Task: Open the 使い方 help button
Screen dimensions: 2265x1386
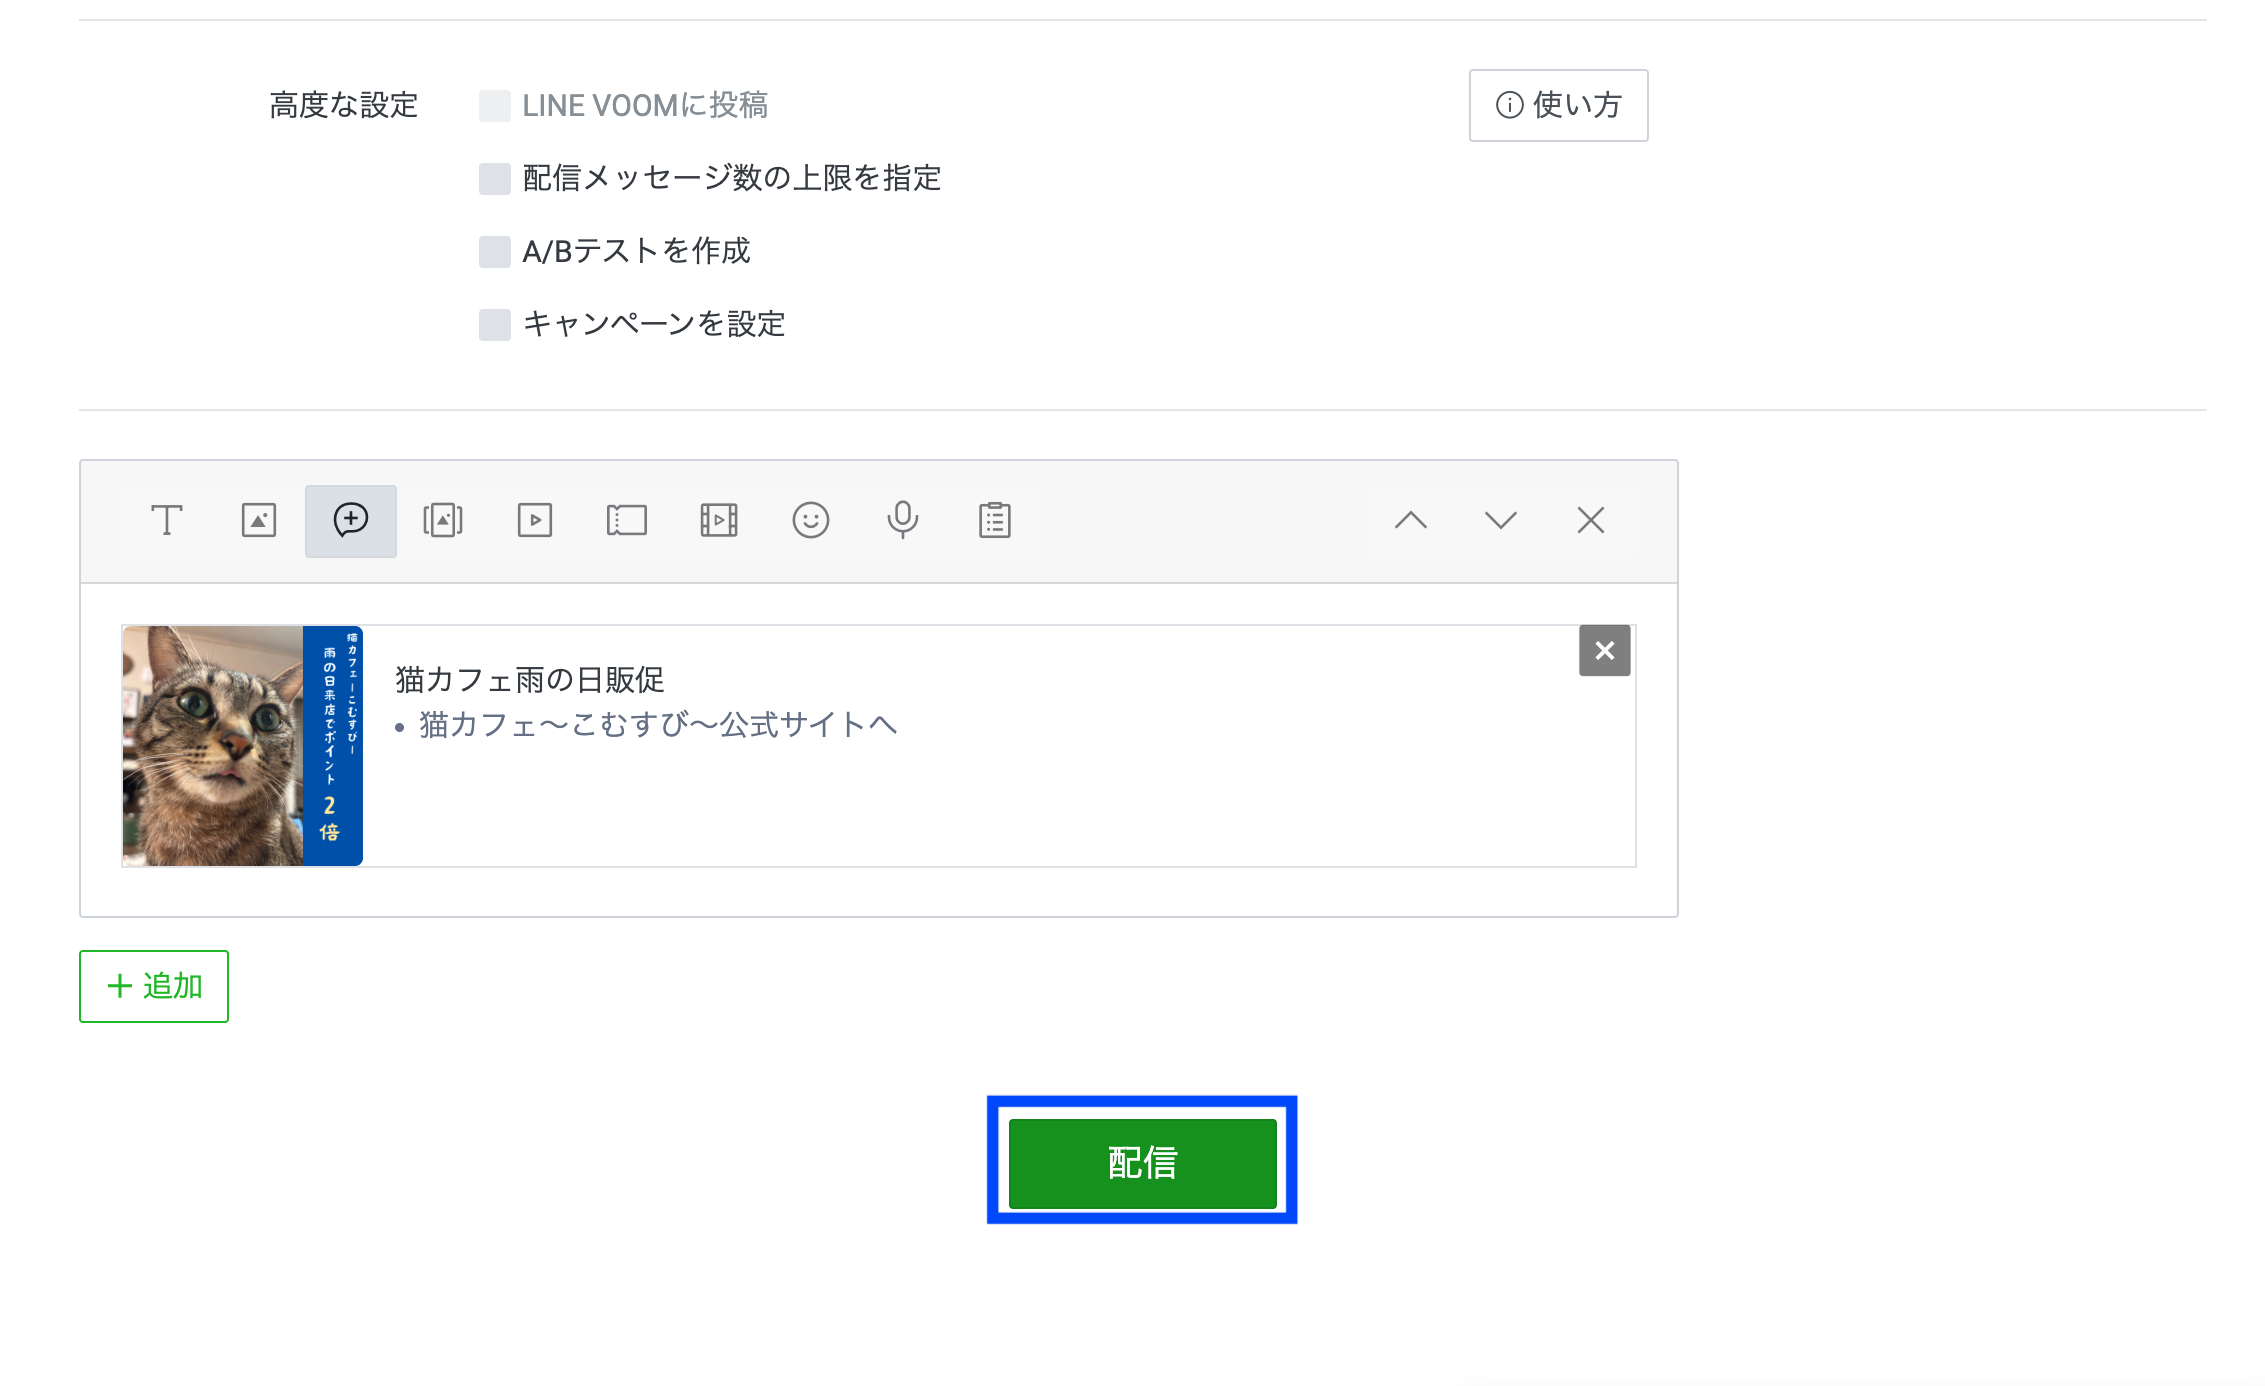Action: pyautogui.click(x=1558, y=106)
